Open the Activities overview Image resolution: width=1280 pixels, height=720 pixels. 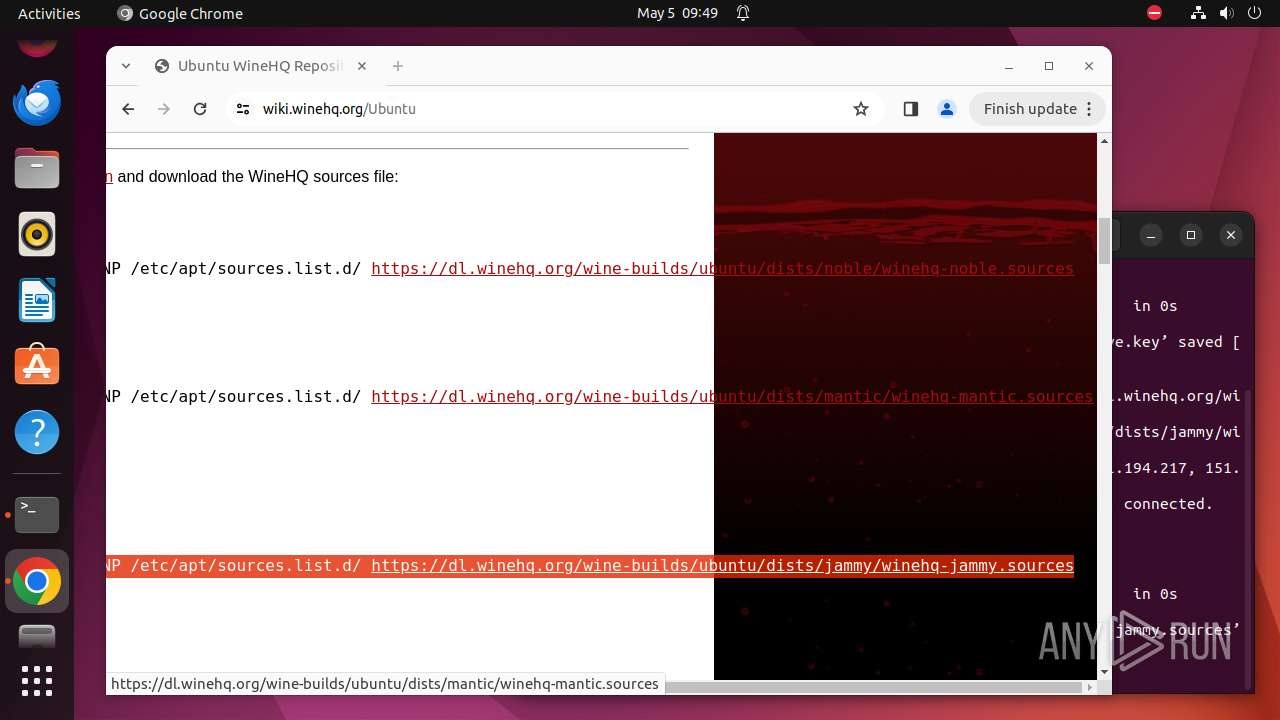point(49,13)
